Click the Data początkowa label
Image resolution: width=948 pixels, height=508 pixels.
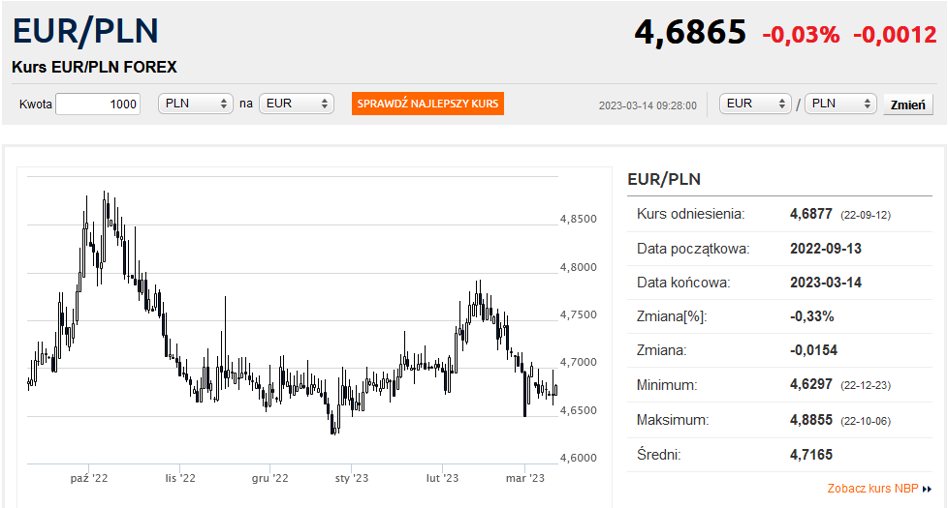[693, 249]
